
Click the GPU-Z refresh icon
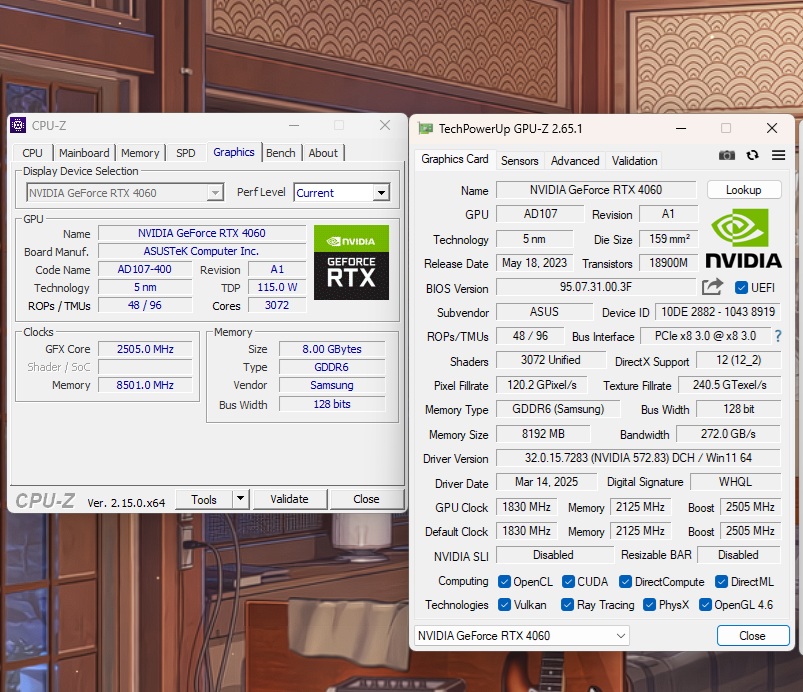(752, 155)
